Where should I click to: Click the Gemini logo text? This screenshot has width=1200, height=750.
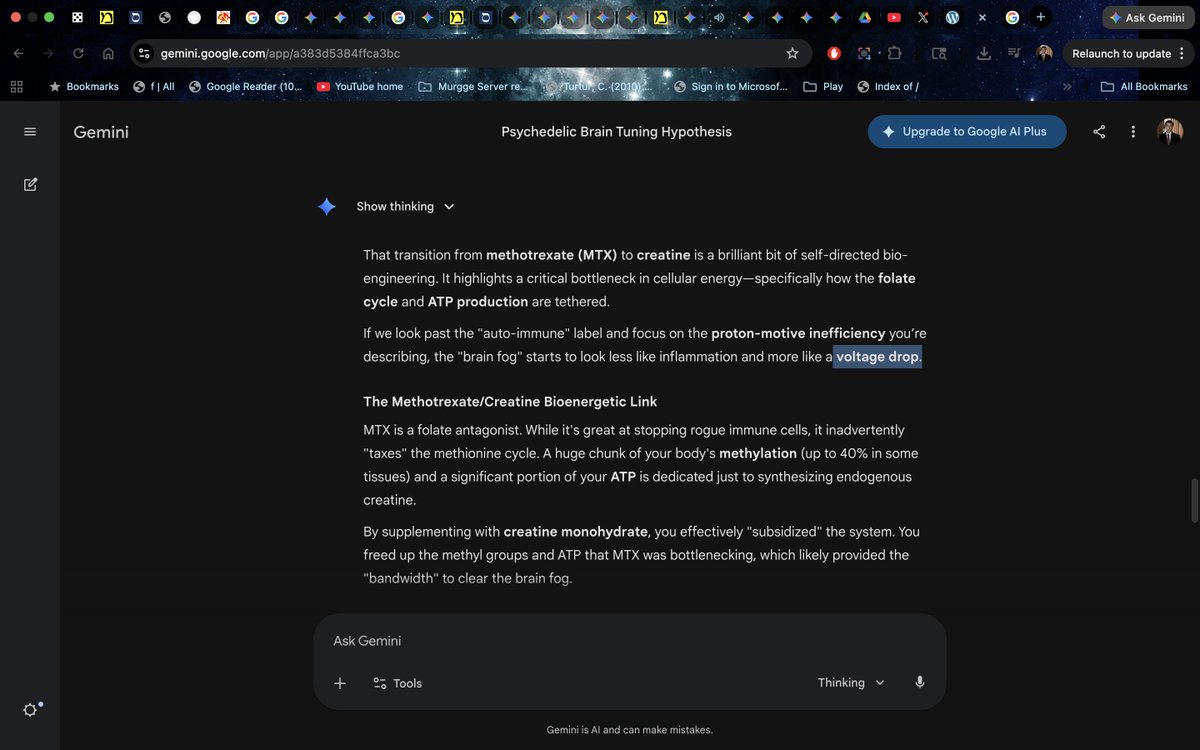(101, 131)
